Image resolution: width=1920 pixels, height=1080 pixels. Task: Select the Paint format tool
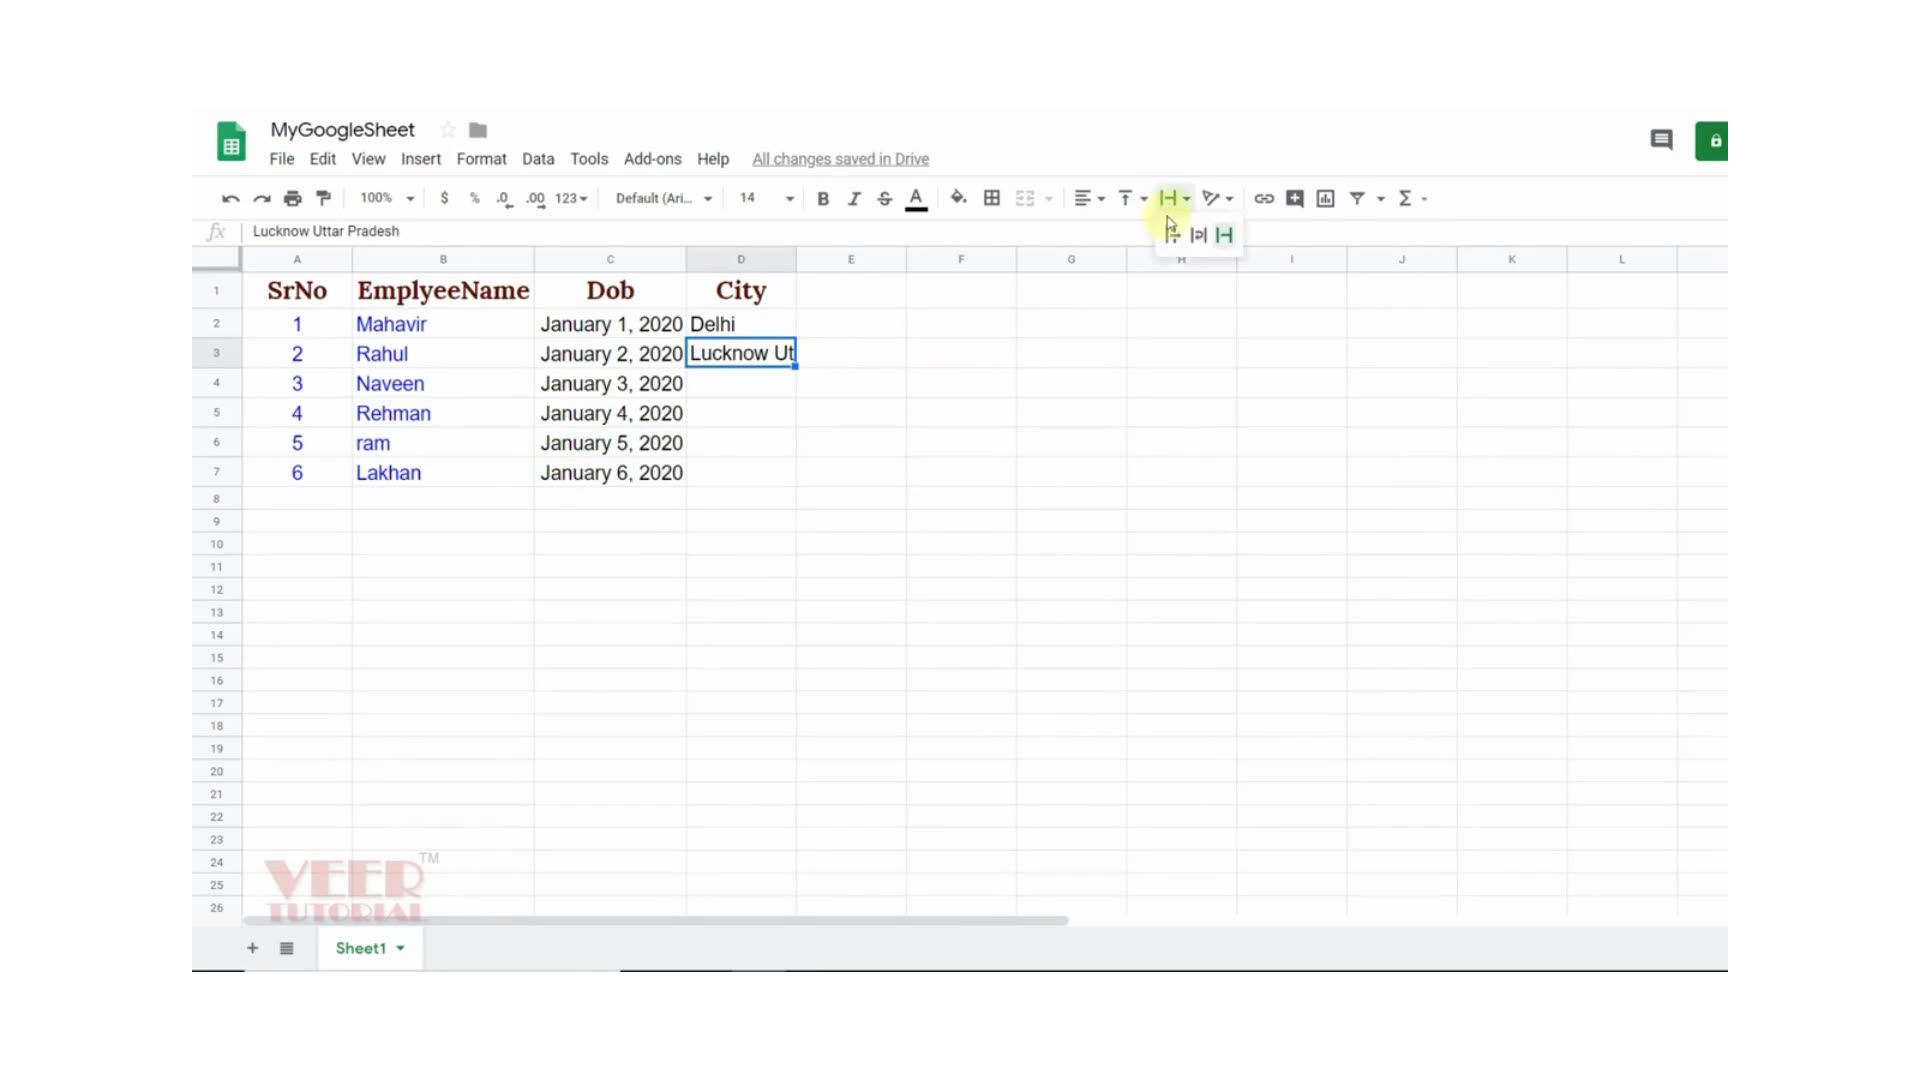coord(323,198)
